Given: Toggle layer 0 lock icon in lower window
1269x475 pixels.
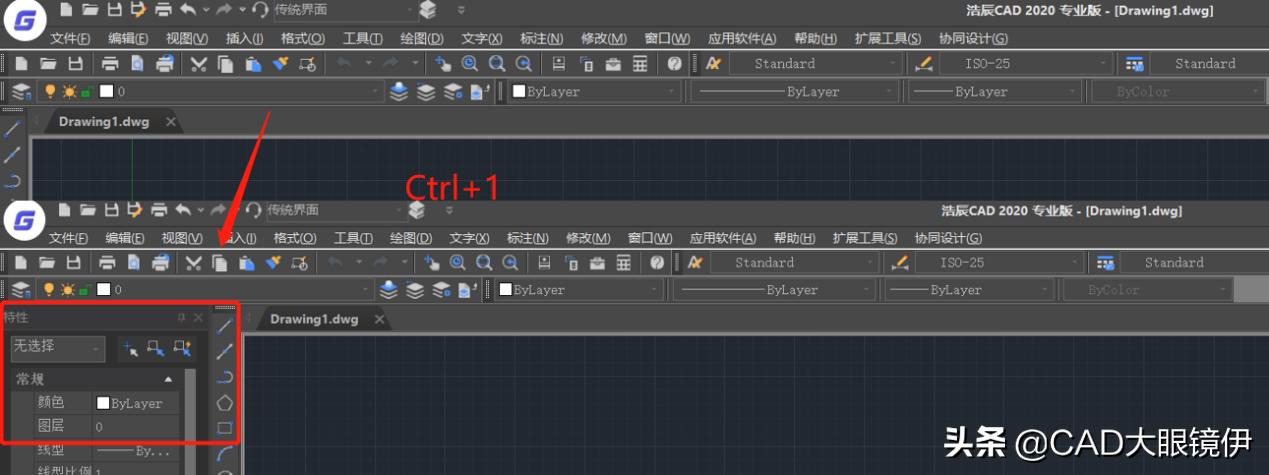Looking at the screenshot, I should point(85,291).
